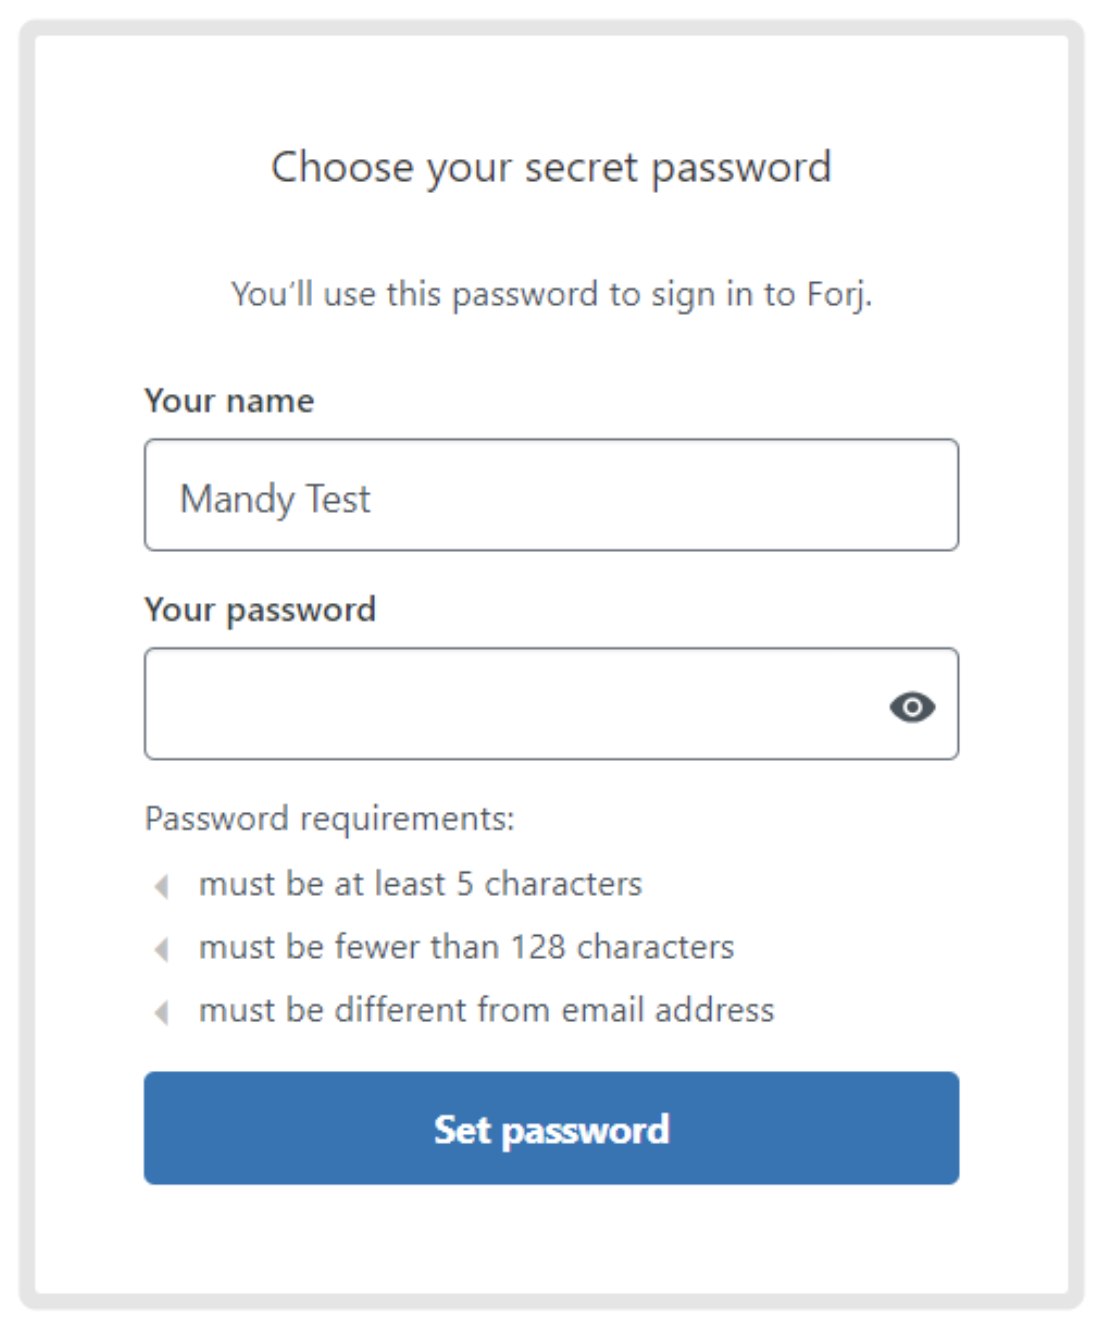
Task: Click the 'Your name' field label
Action: click(229, 400)
